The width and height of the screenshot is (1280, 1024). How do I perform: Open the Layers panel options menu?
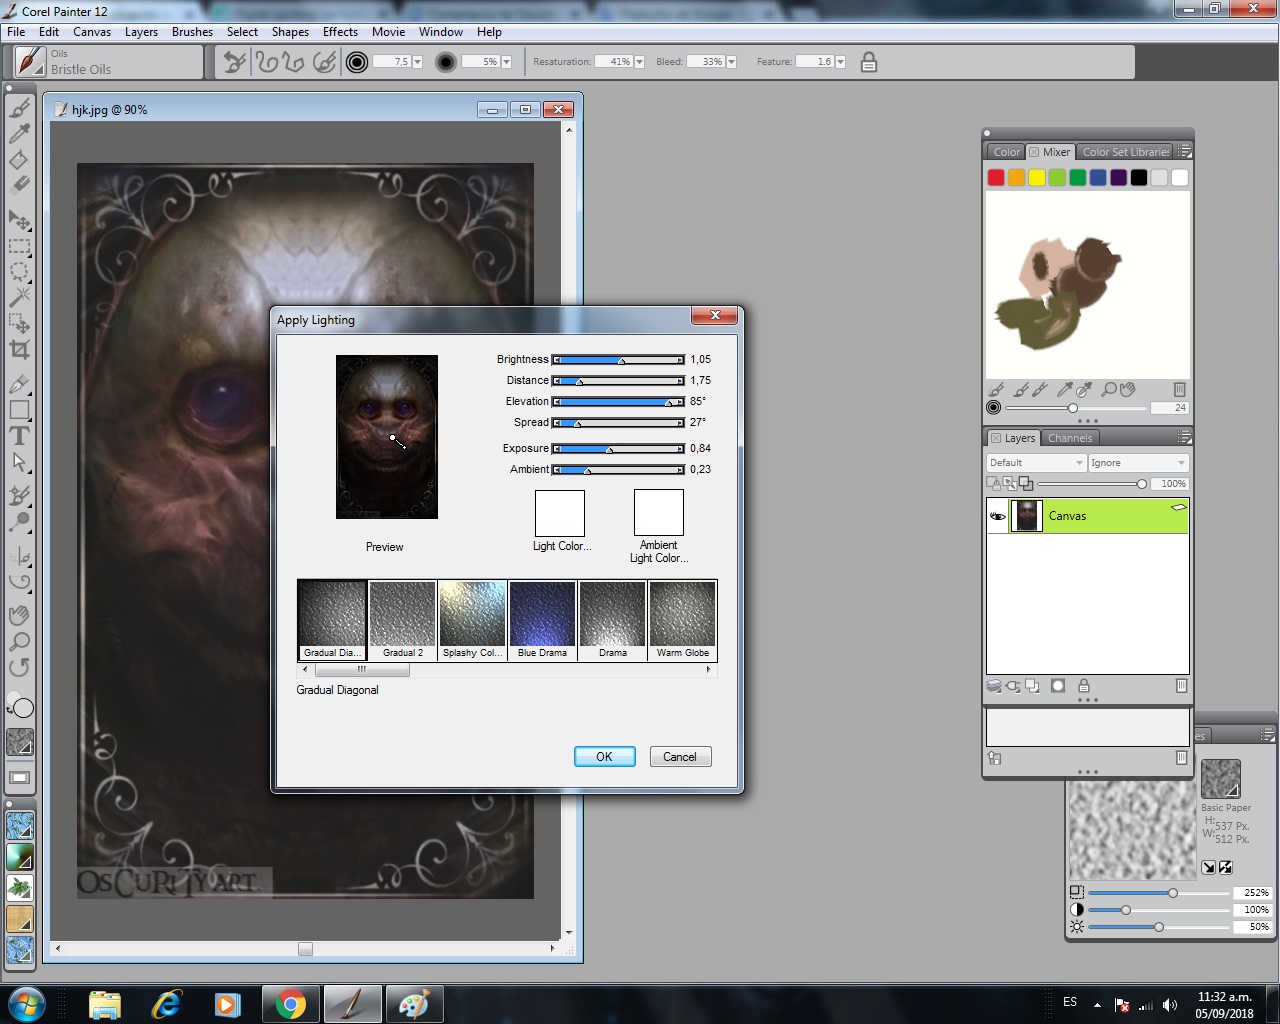(x=1184, y=438)
